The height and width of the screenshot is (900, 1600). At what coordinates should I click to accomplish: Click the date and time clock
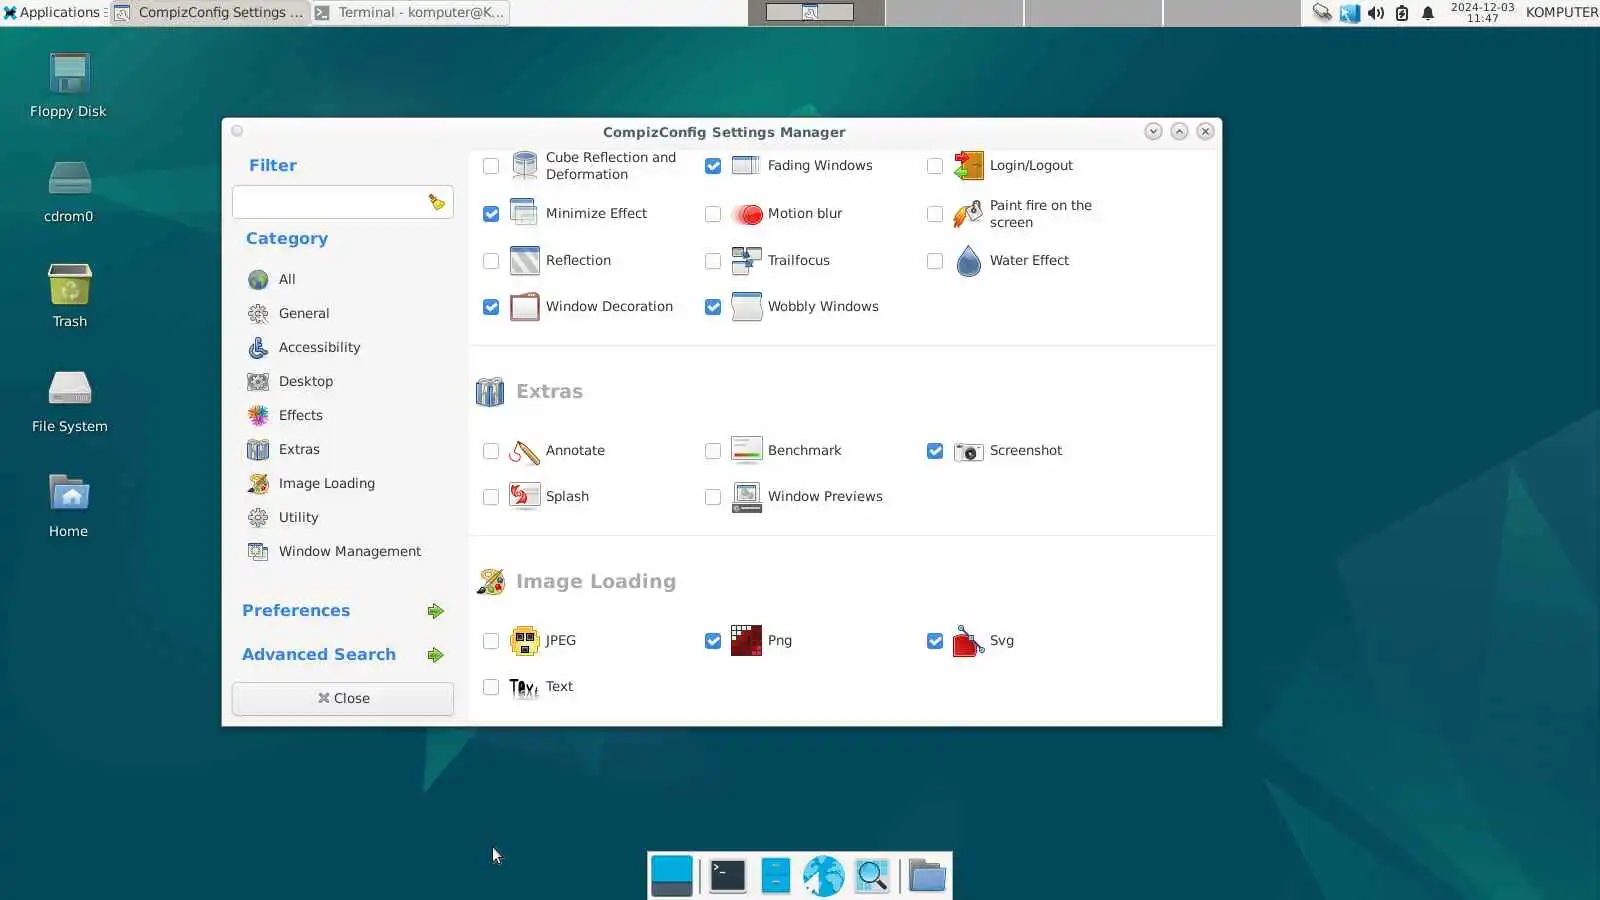1482,12
